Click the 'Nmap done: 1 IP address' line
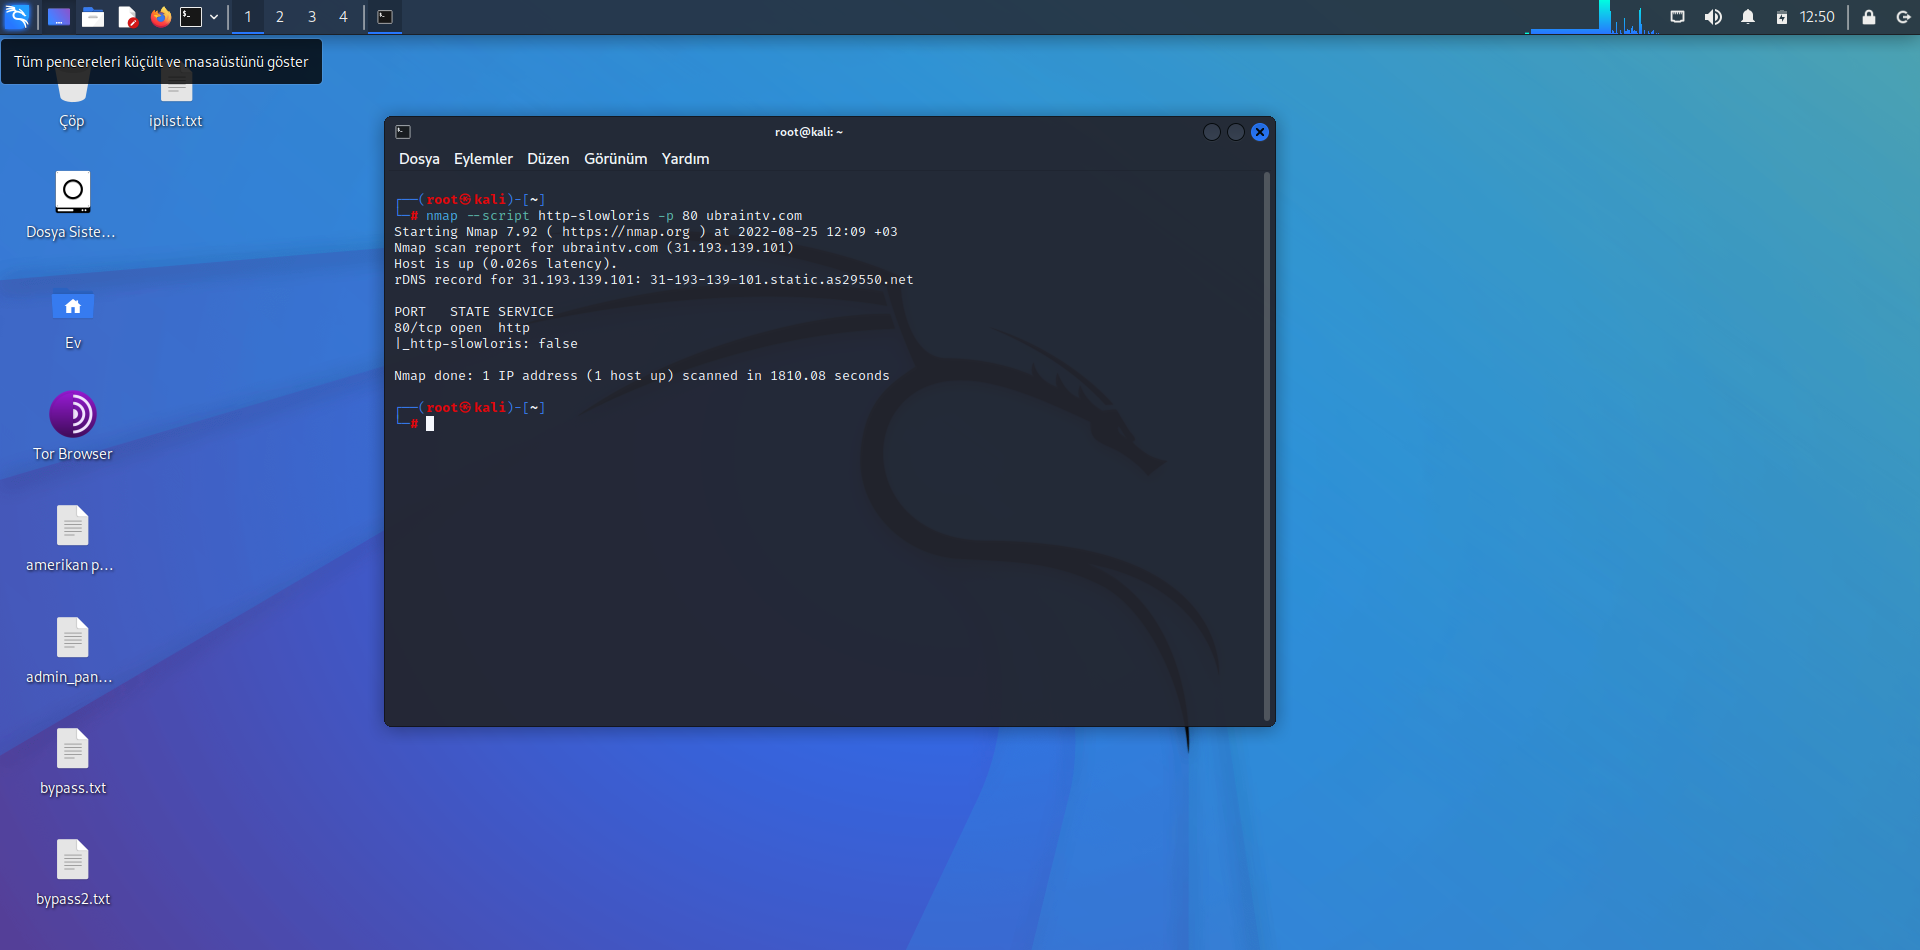Screen dimensions: 1920x950 pos(642,376)
